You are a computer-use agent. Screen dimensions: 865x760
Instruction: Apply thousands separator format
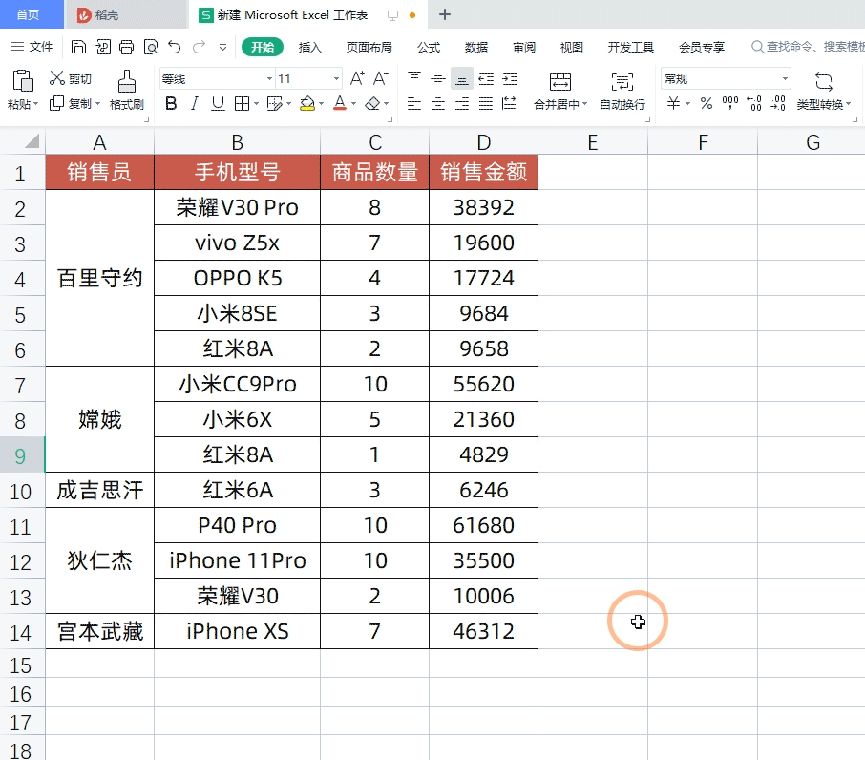pos(730,103)
